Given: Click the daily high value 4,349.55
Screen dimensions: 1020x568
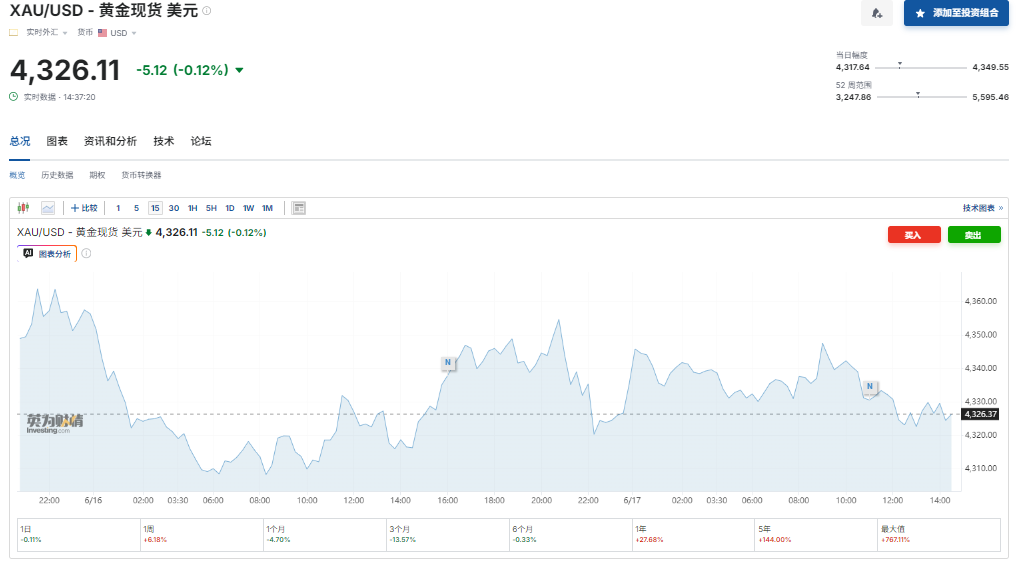Looking at the screenshot, I should point(990,67).
